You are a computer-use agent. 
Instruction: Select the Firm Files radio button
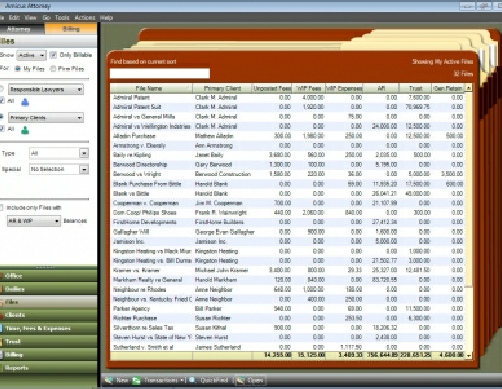tap(53, 69)
